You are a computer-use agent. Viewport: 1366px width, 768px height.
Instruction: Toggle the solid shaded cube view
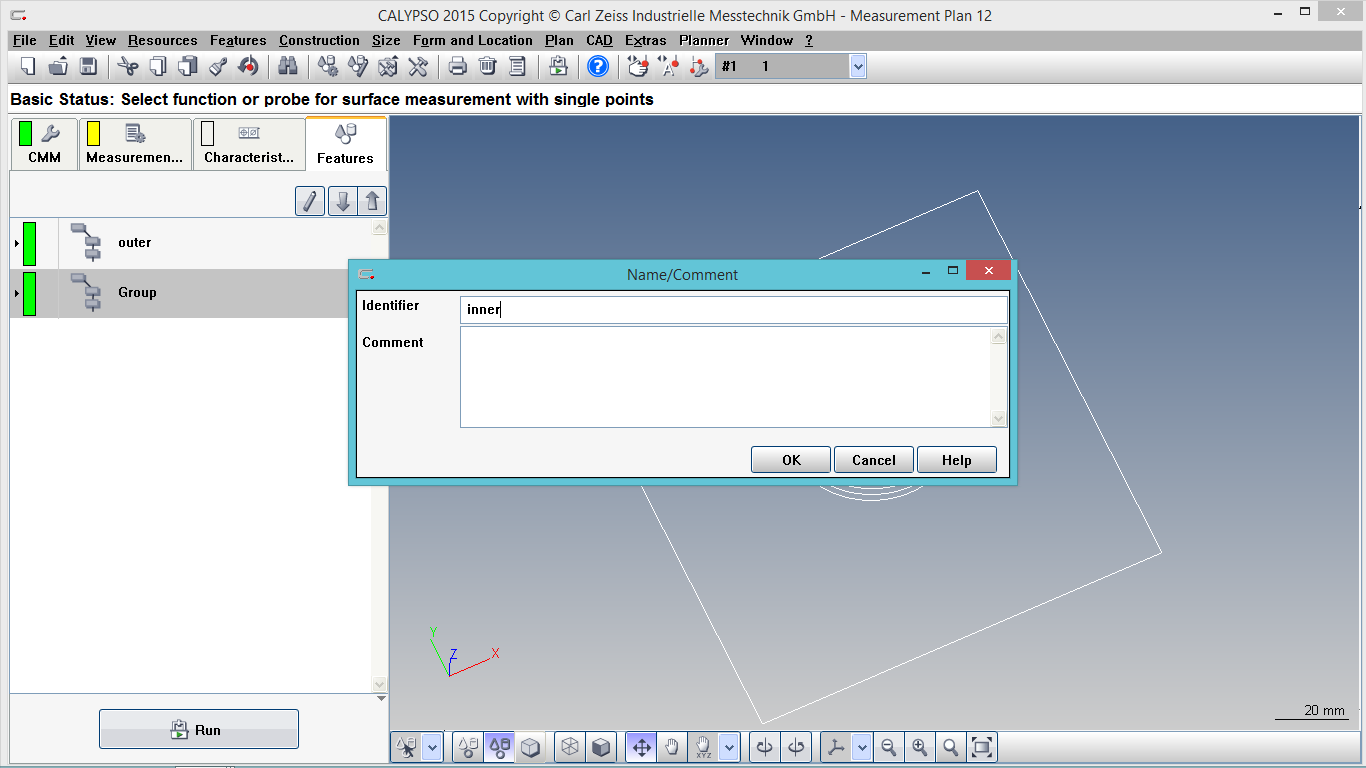click(x=600, y=747)
